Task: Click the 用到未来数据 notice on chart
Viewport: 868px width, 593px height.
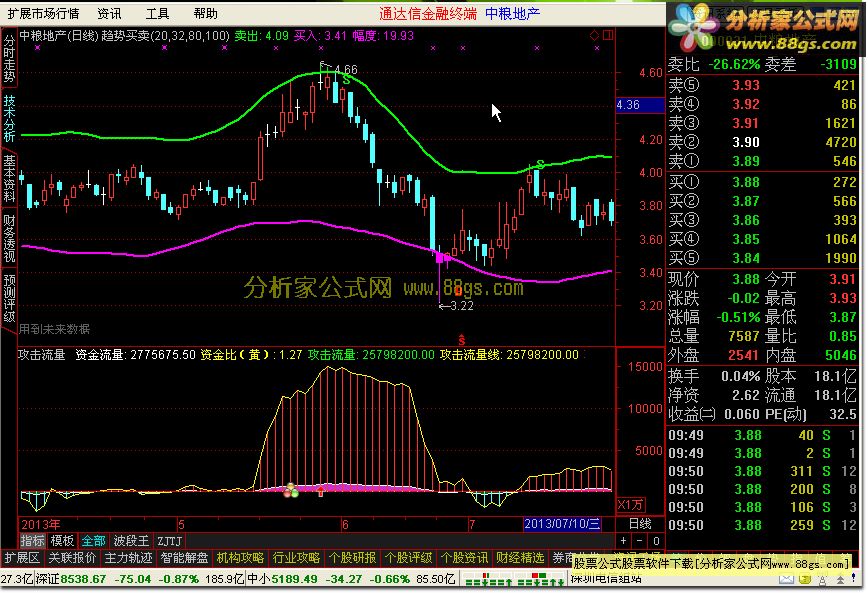Action: point(54,329)
